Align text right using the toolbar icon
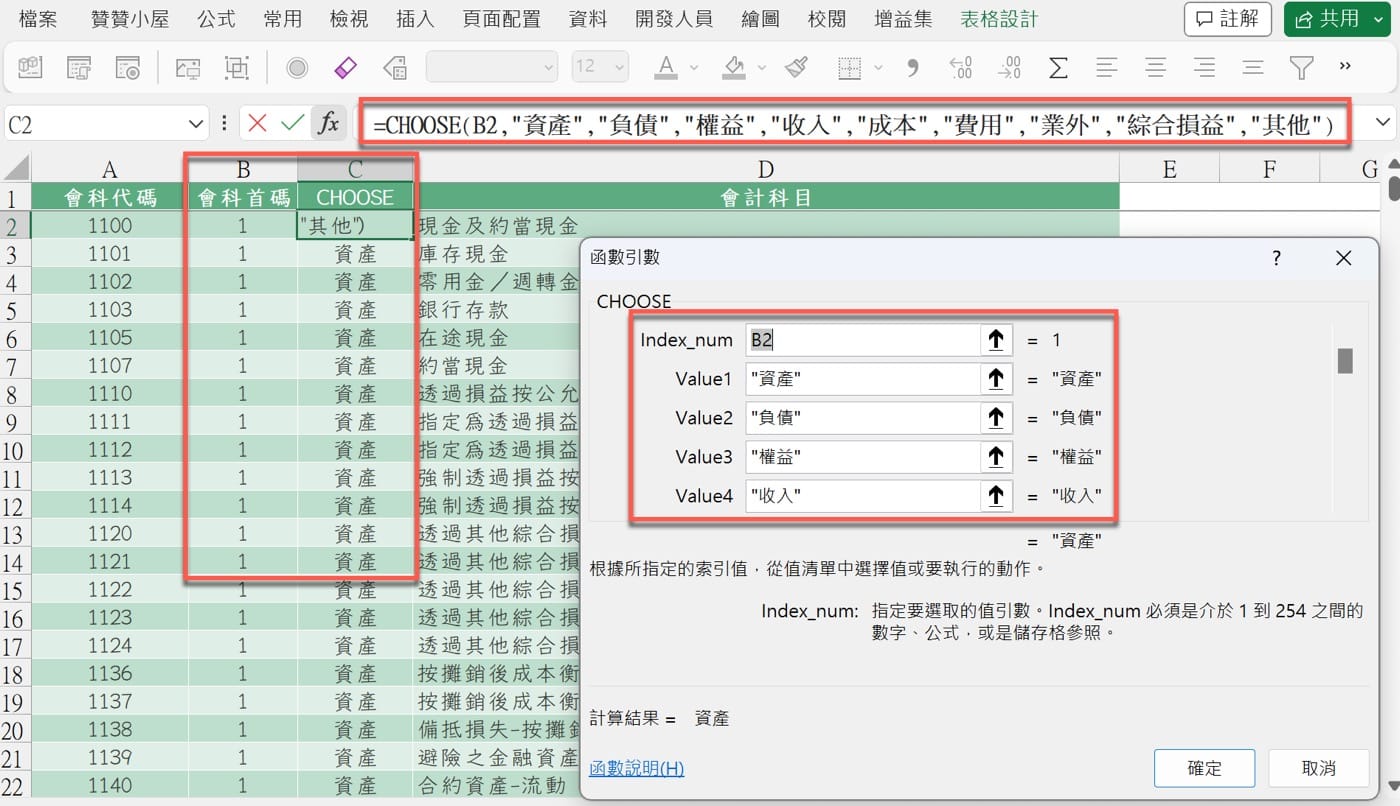This screenshot has height=806, width=1400. point(1204,67)
